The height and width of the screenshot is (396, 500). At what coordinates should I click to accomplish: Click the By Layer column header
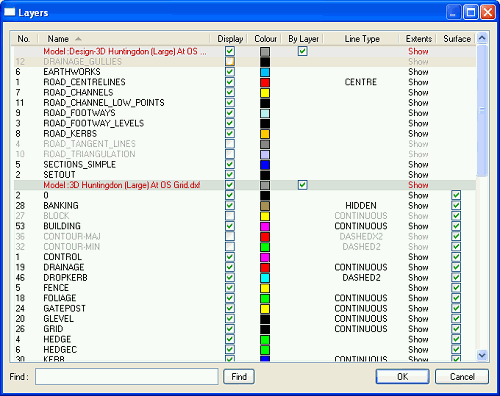point(303,39)
